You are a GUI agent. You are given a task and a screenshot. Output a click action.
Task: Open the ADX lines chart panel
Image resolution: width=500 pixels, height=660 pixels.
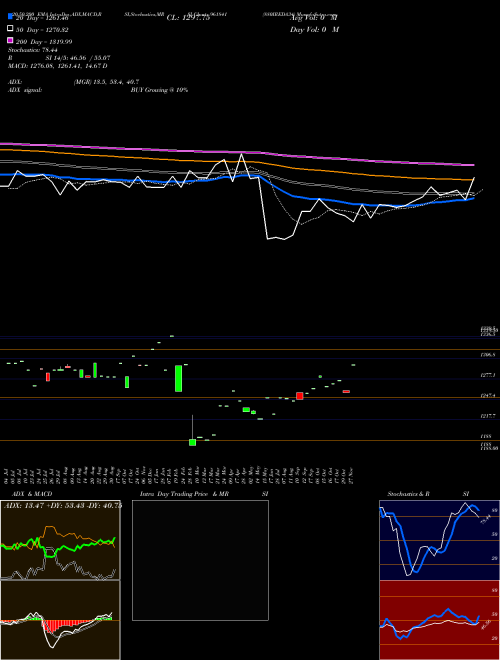(x=60, y=540)
